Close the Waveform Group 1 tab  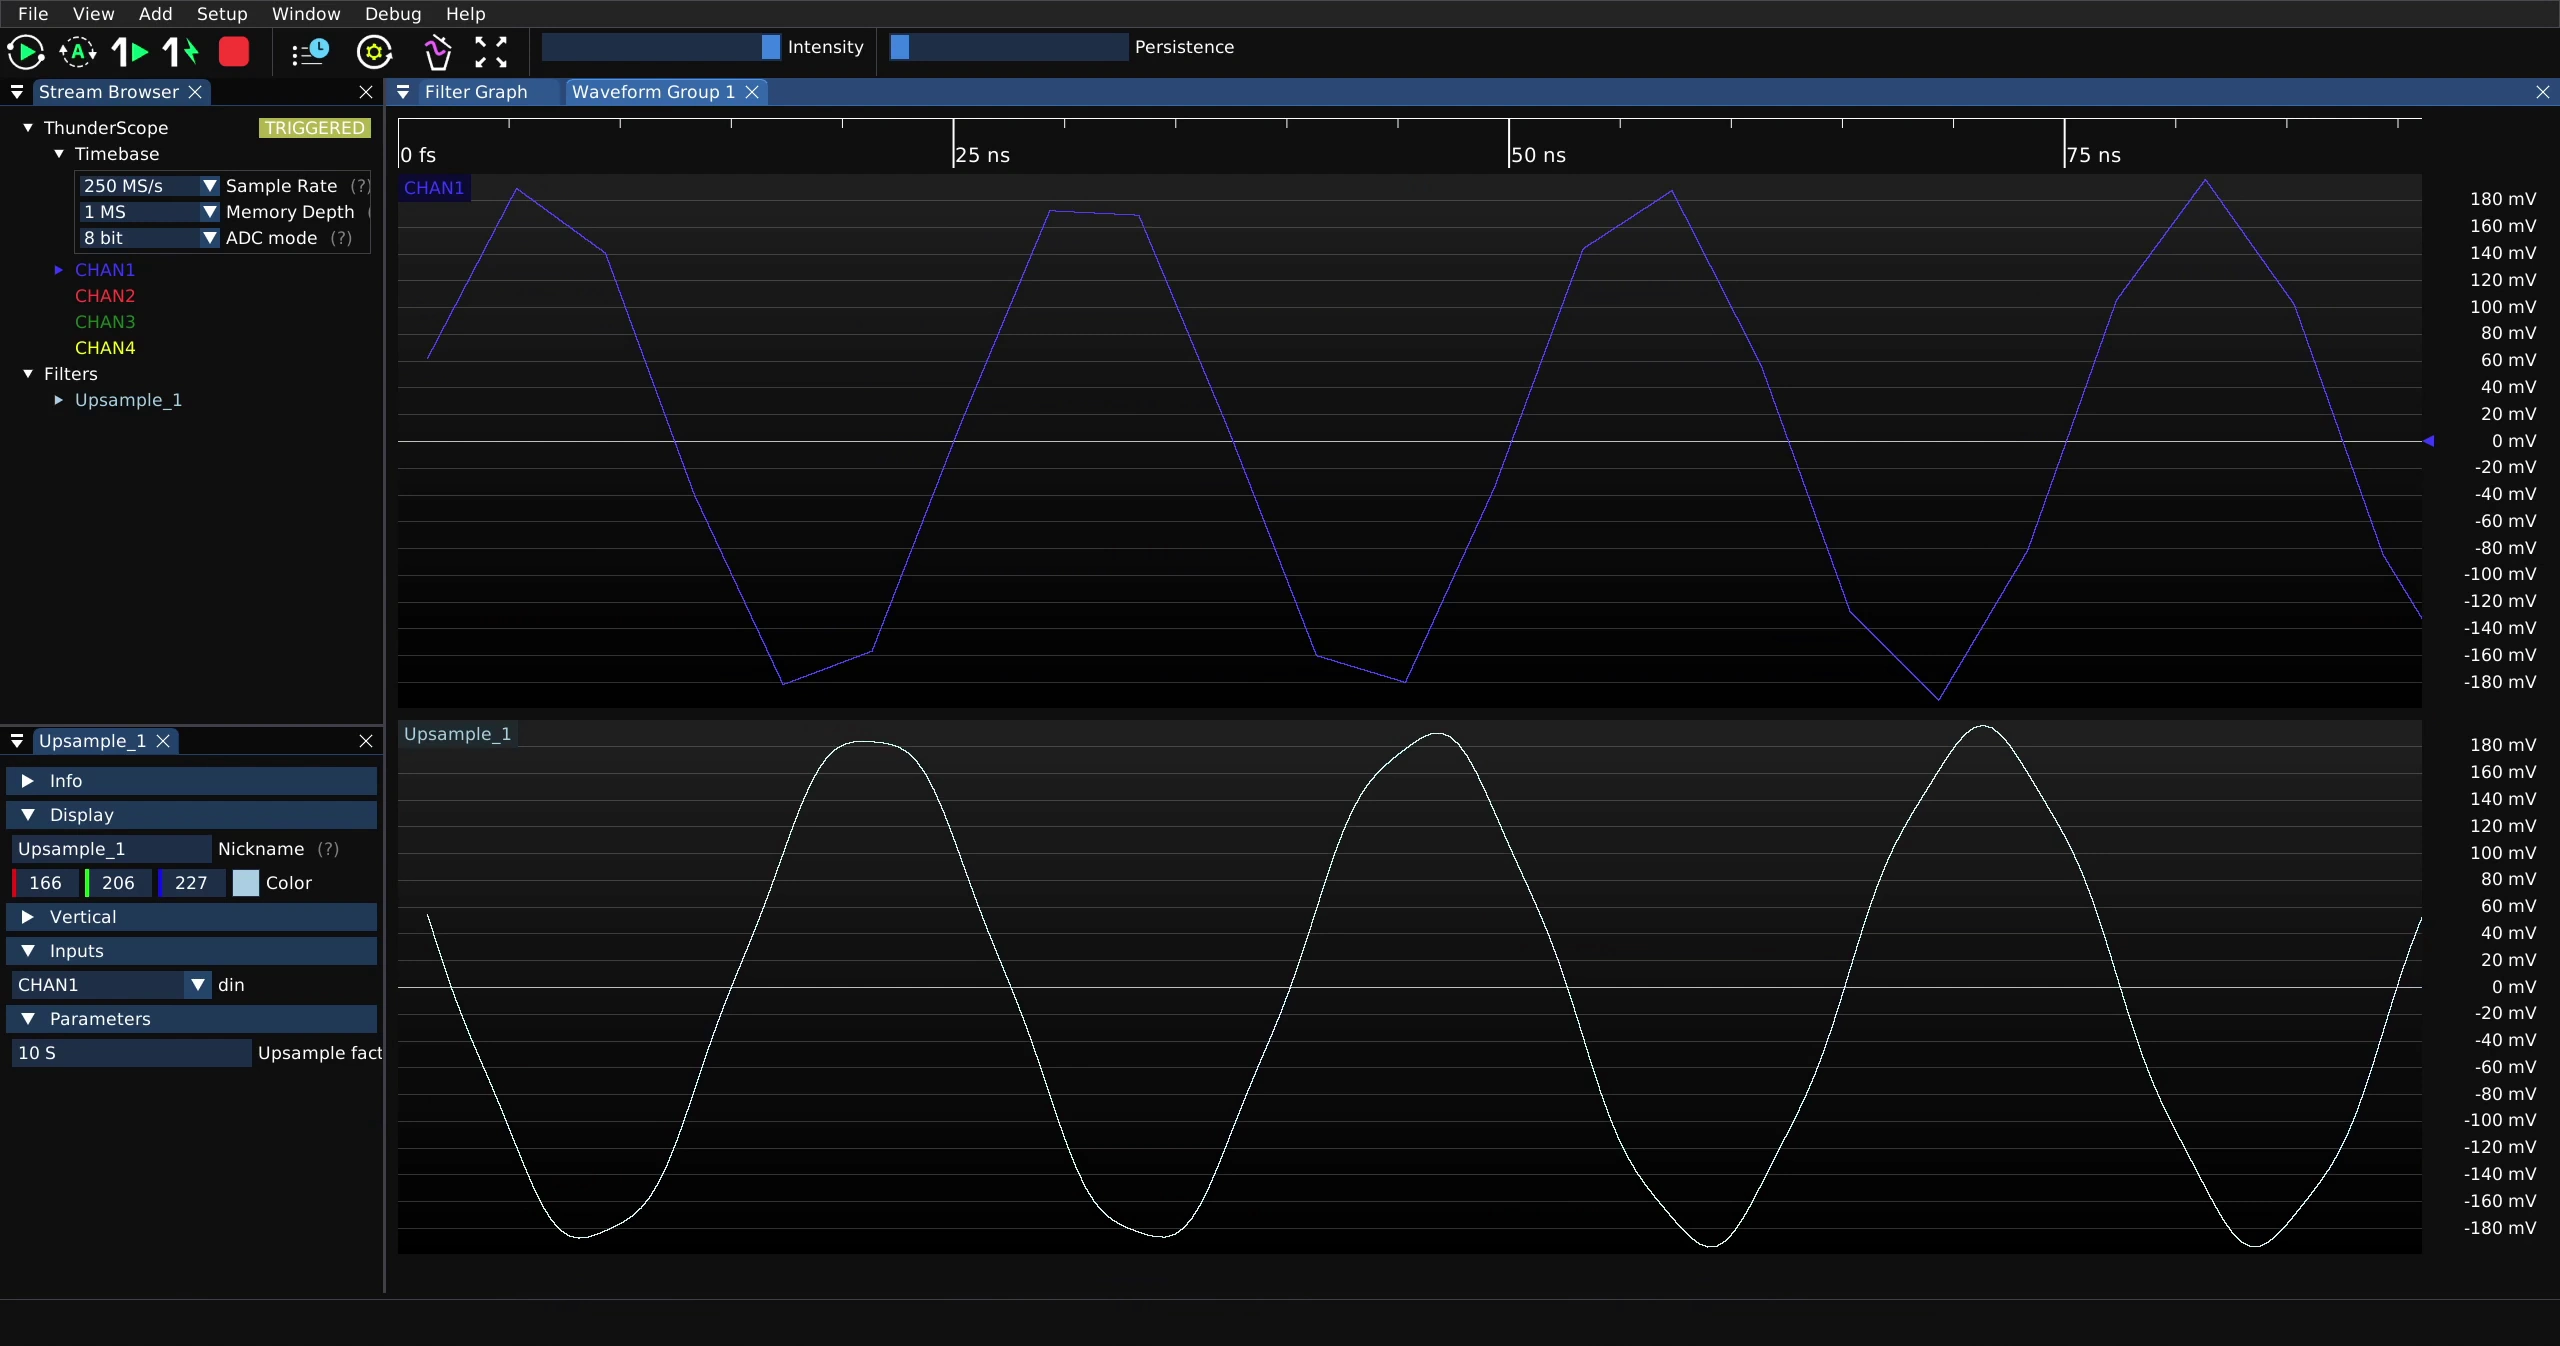click(752, 92)
